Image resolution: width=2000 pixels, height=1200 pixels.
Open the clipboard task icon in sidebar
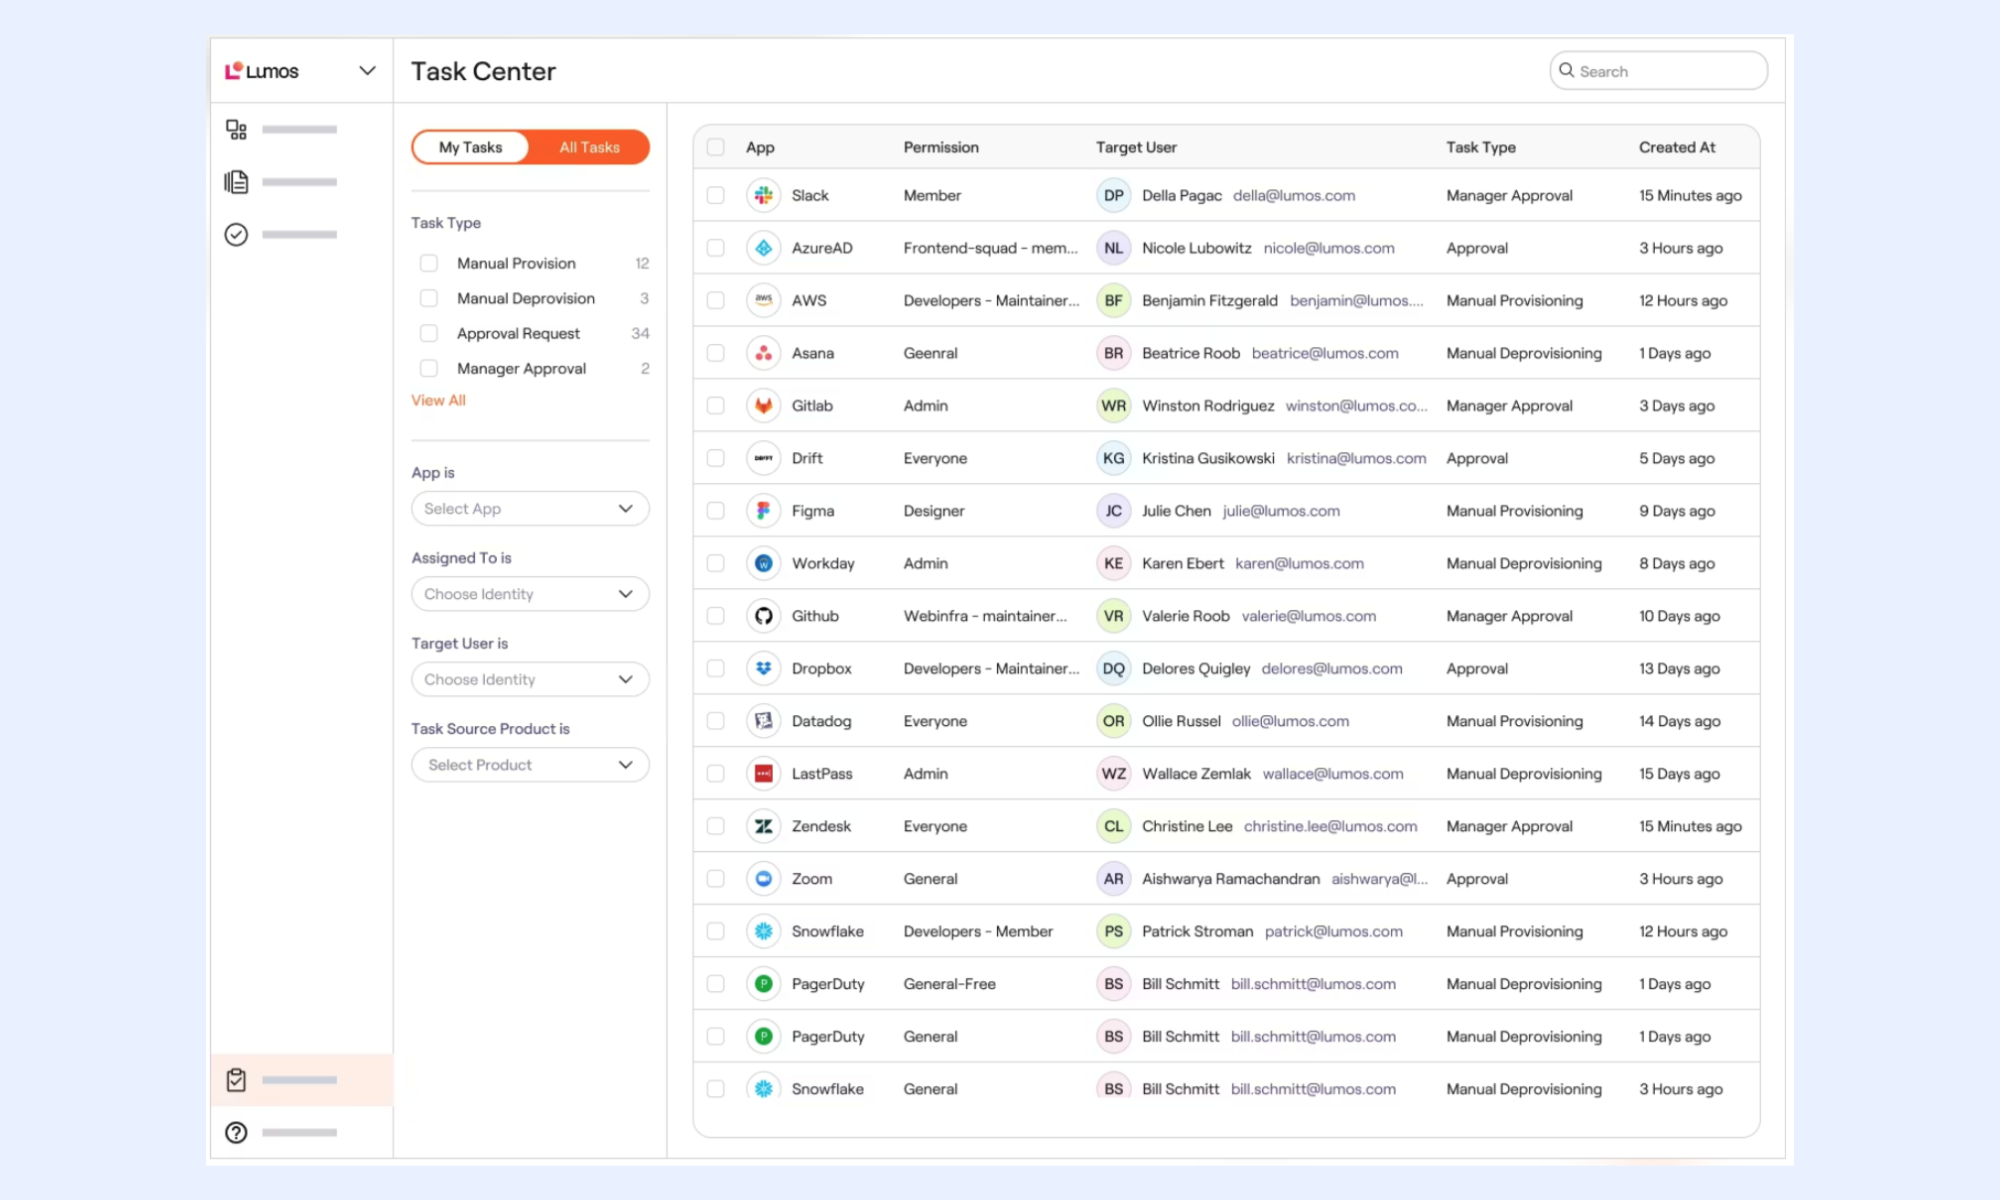click(x=236, y=1080)
